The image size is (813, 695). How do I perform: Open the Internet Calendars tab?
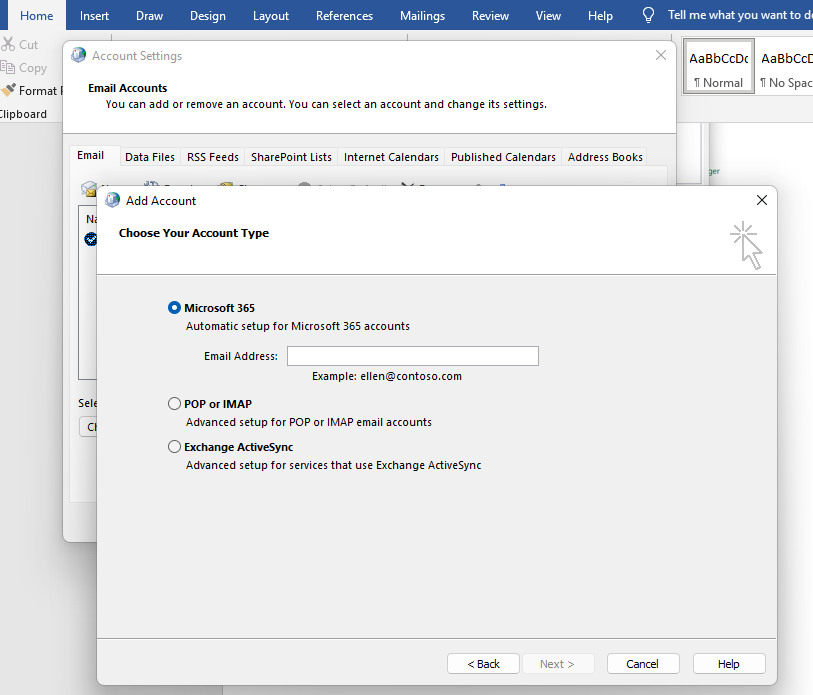[x=391, y=157]
